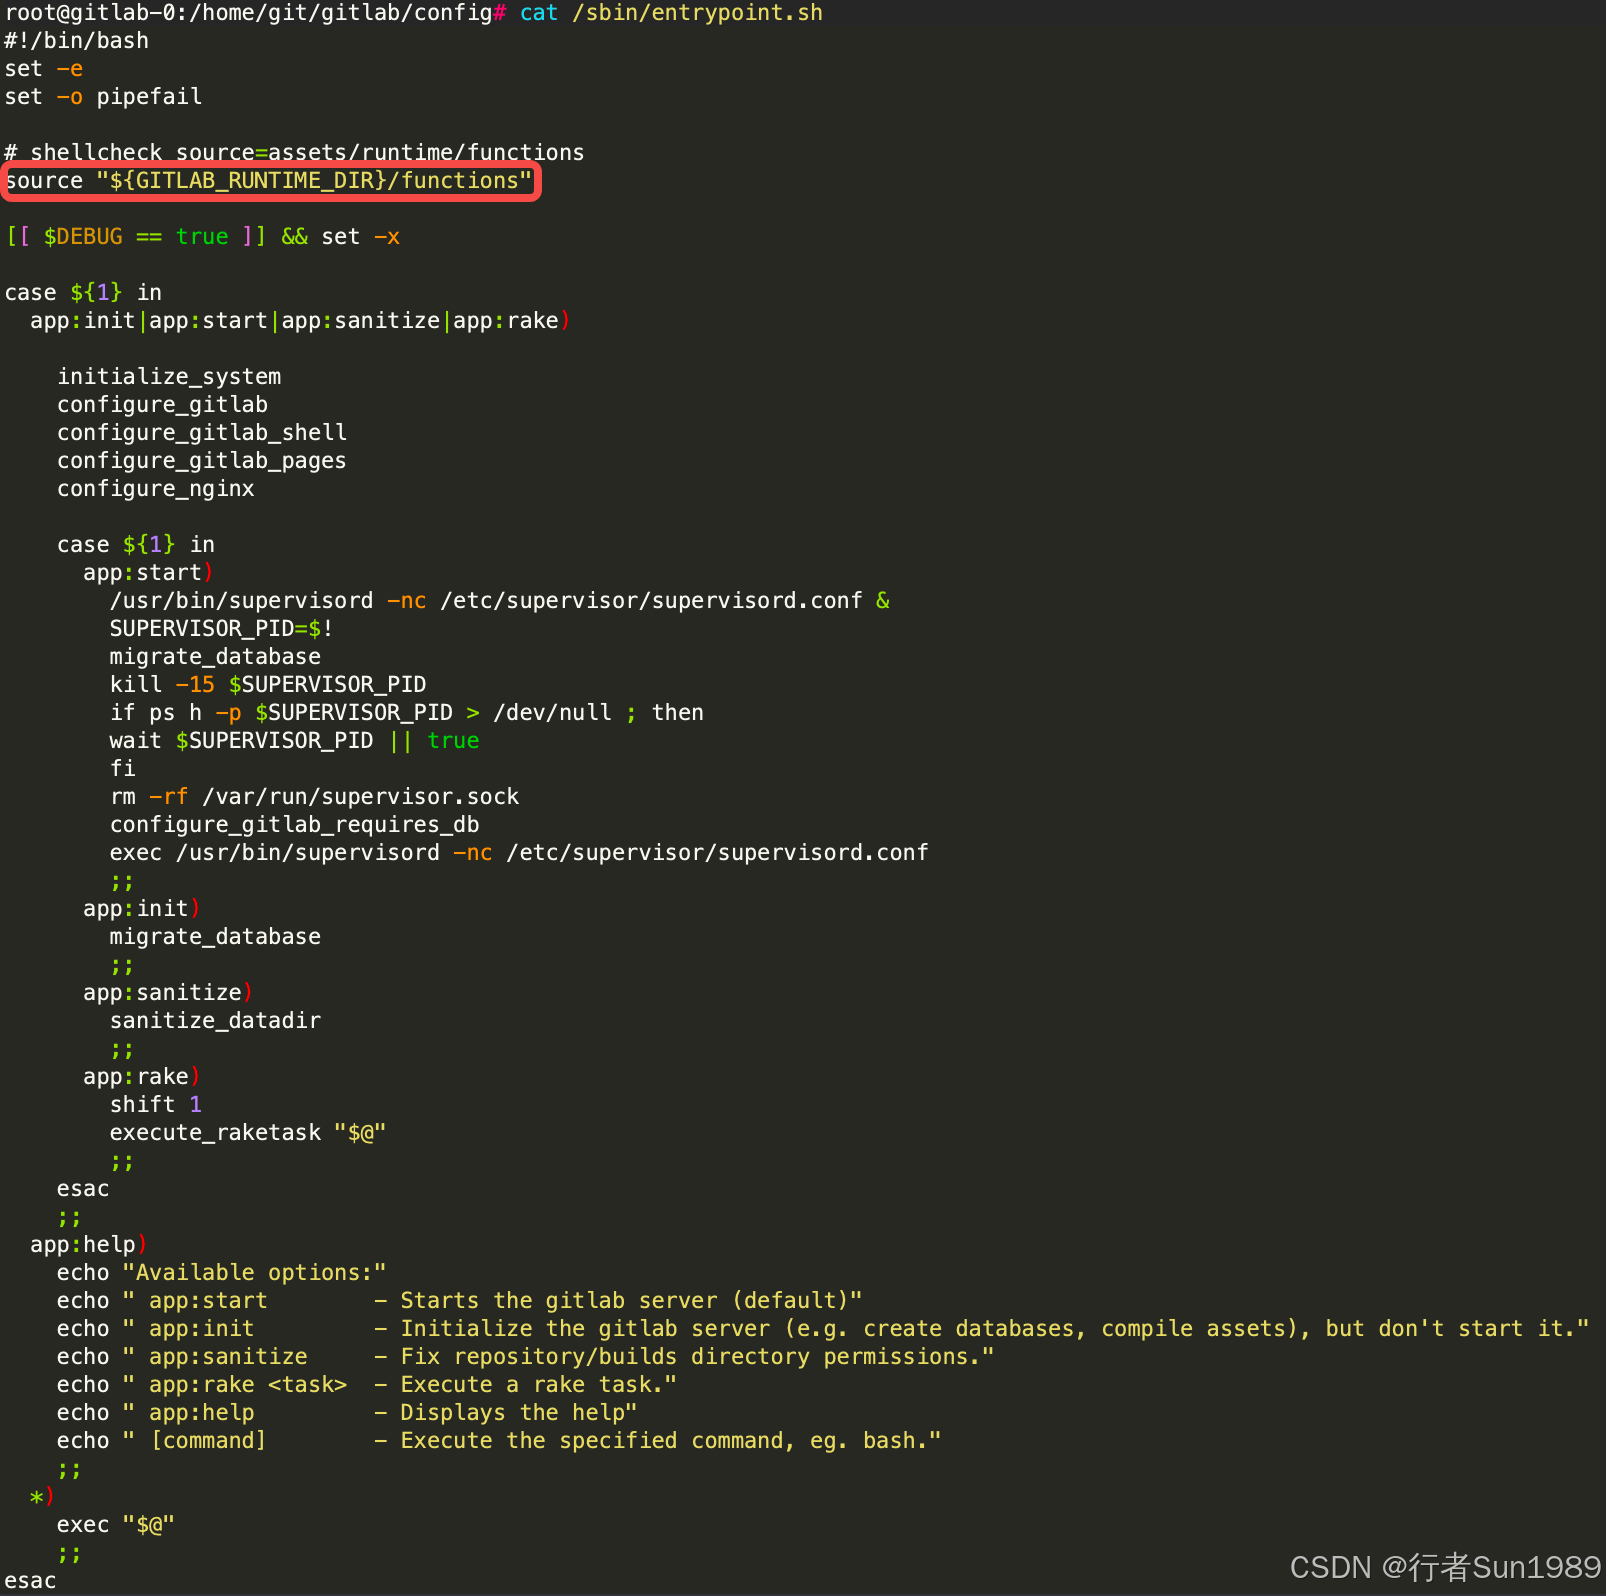Click the 'SUPERVISOR_PID=$!' assignment

tap(221, 629)
